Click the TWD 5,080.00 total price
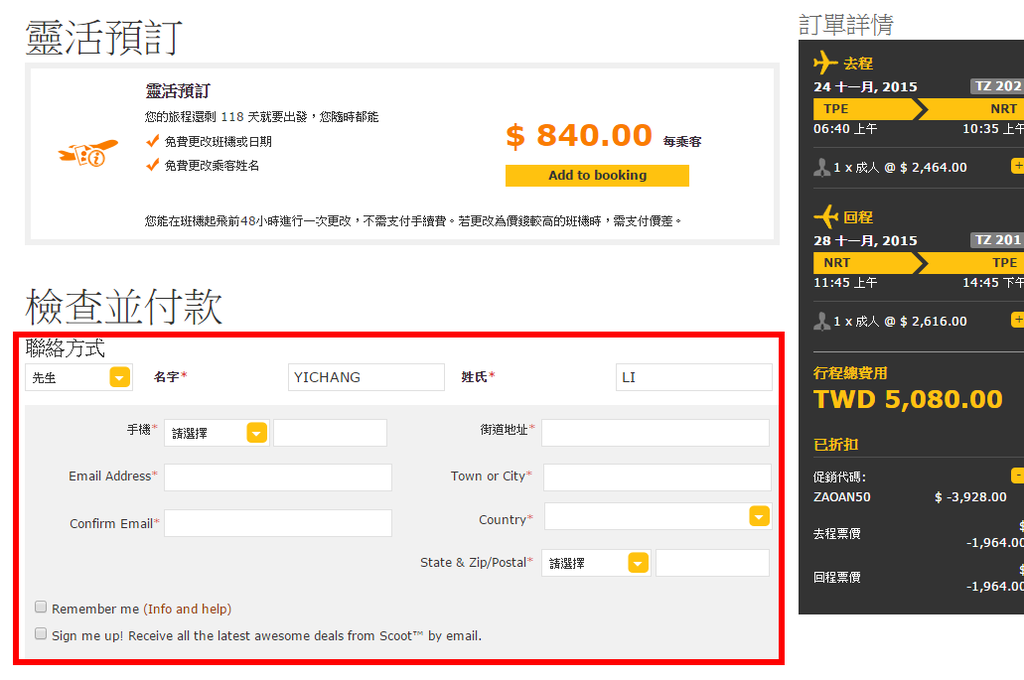 pos(908,399)
